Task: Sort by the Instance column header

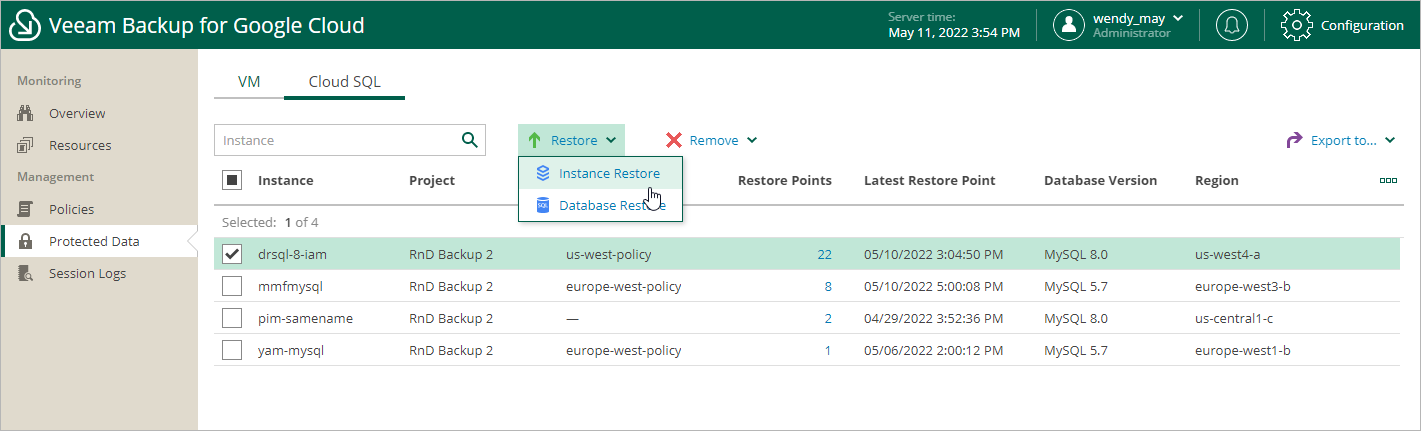Action: coord(285,181)
